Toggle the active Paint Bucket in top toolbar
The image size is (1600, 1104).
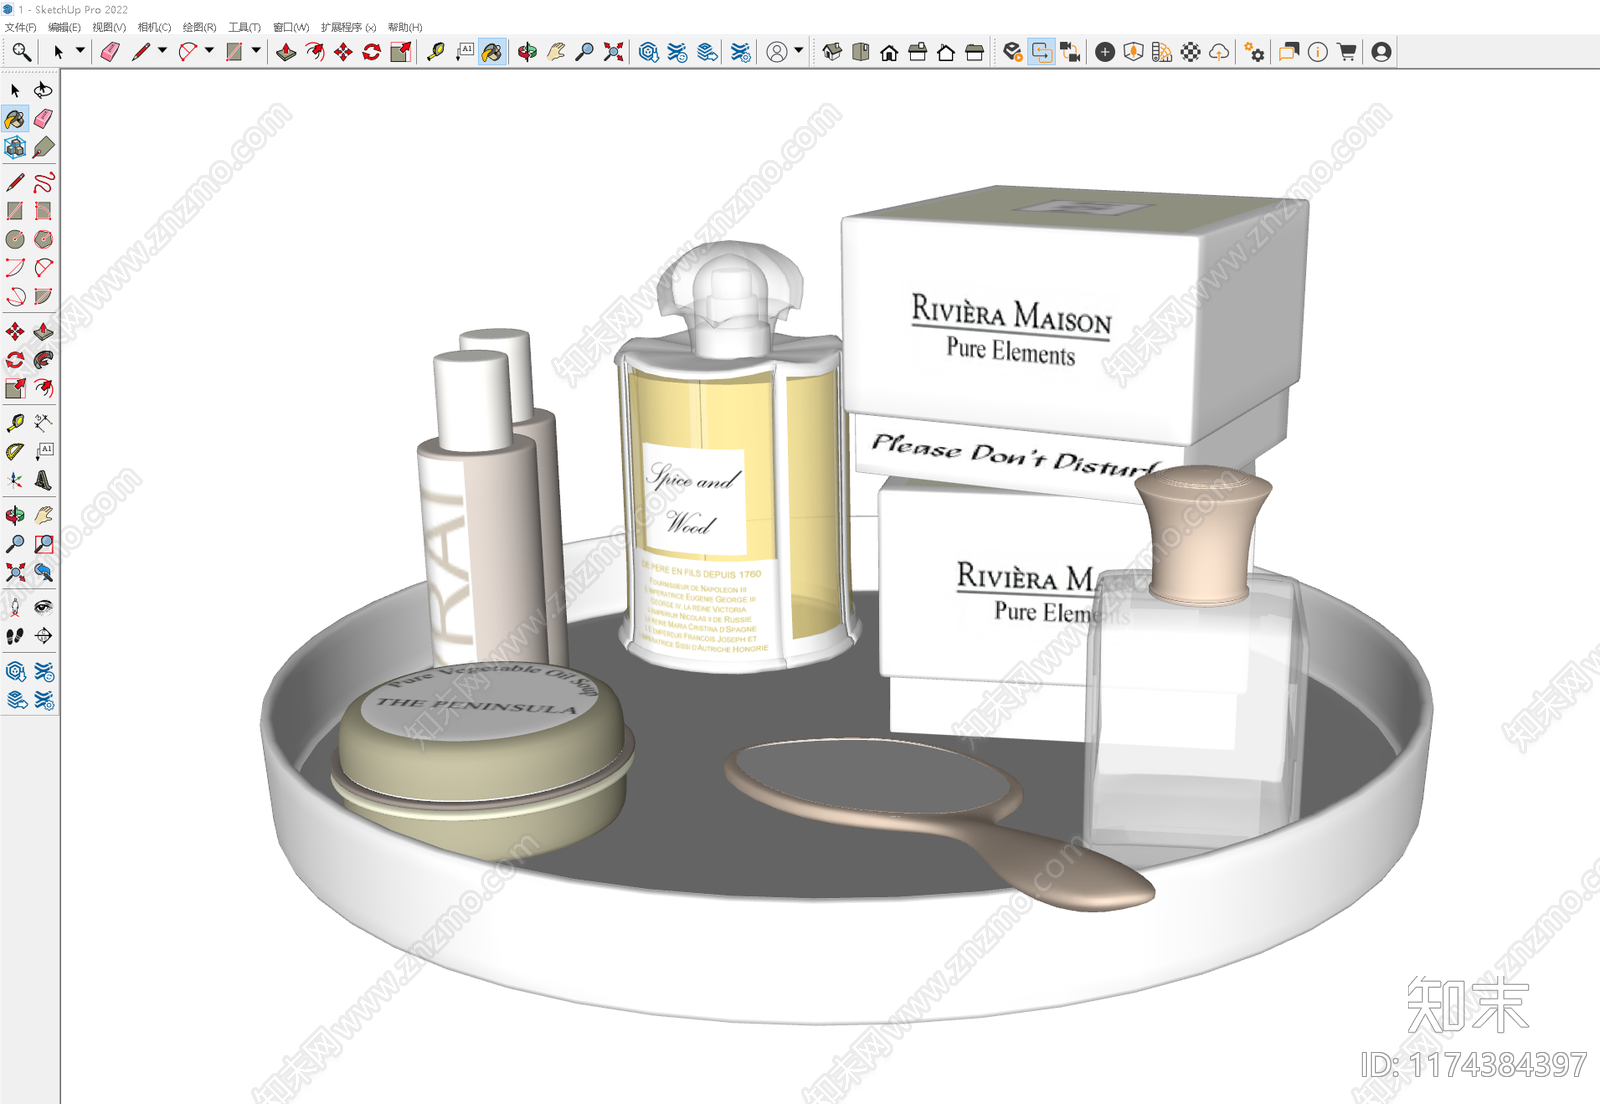(492, 52)
